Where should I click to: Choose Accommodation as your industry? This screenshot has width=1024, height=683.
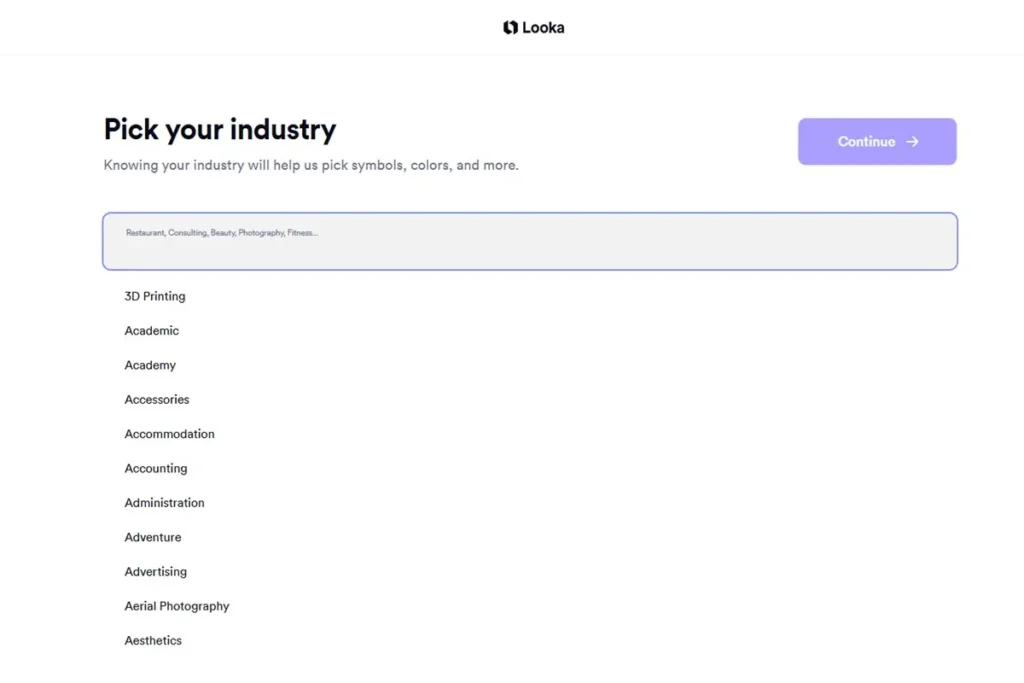click(x=170, y=434)
